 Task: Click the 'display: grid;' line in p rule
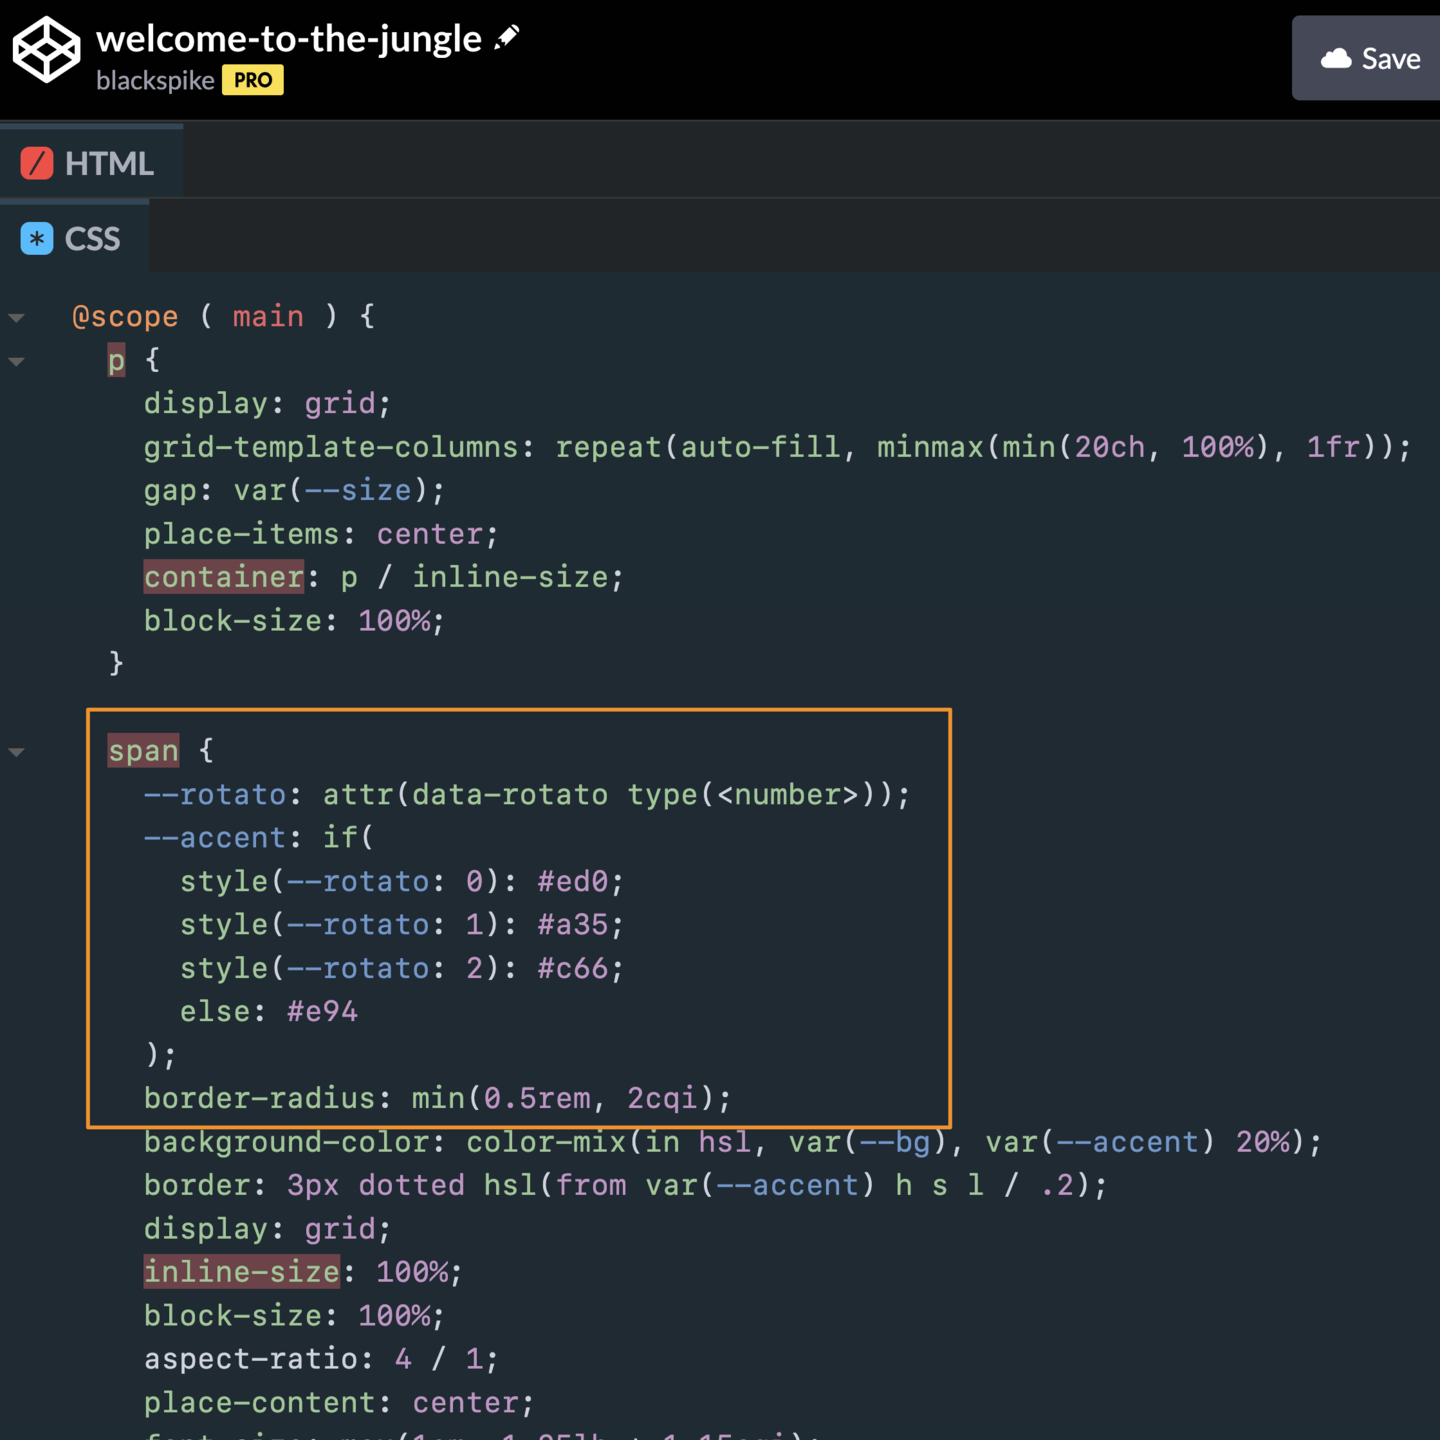point(267,404)
